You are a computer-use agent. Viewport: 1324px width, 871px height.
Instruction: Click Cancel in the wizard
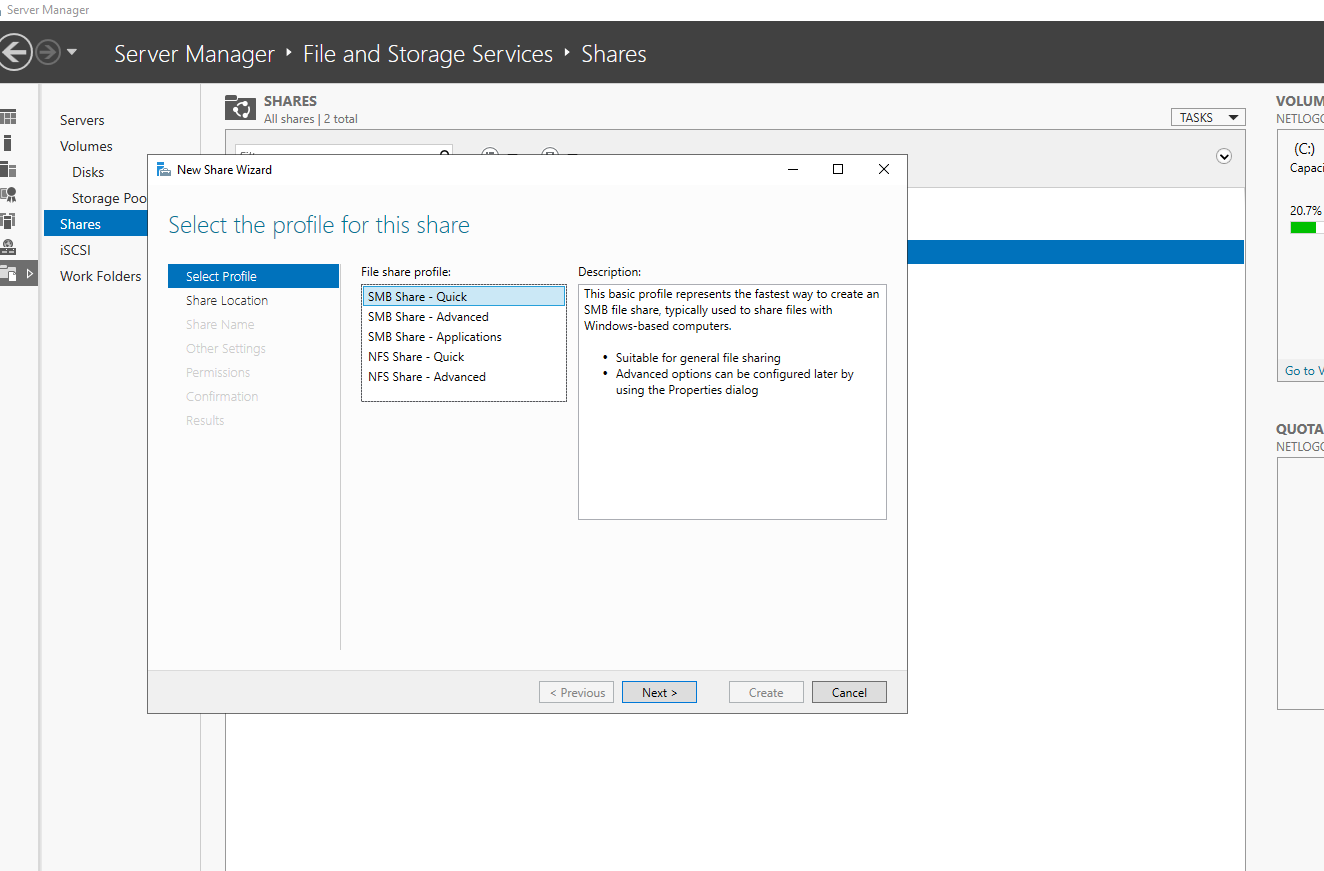click(849, 692)
